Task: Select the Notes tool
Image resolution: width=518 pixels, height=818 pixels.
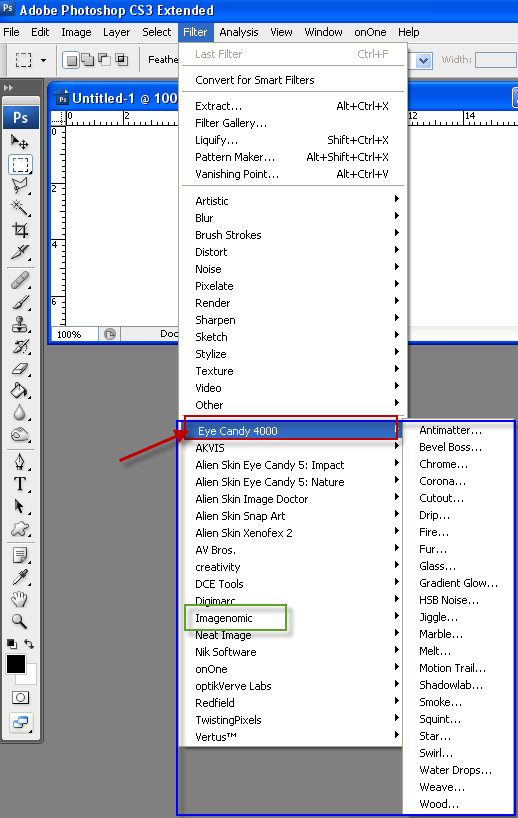Action: point(20,556)
